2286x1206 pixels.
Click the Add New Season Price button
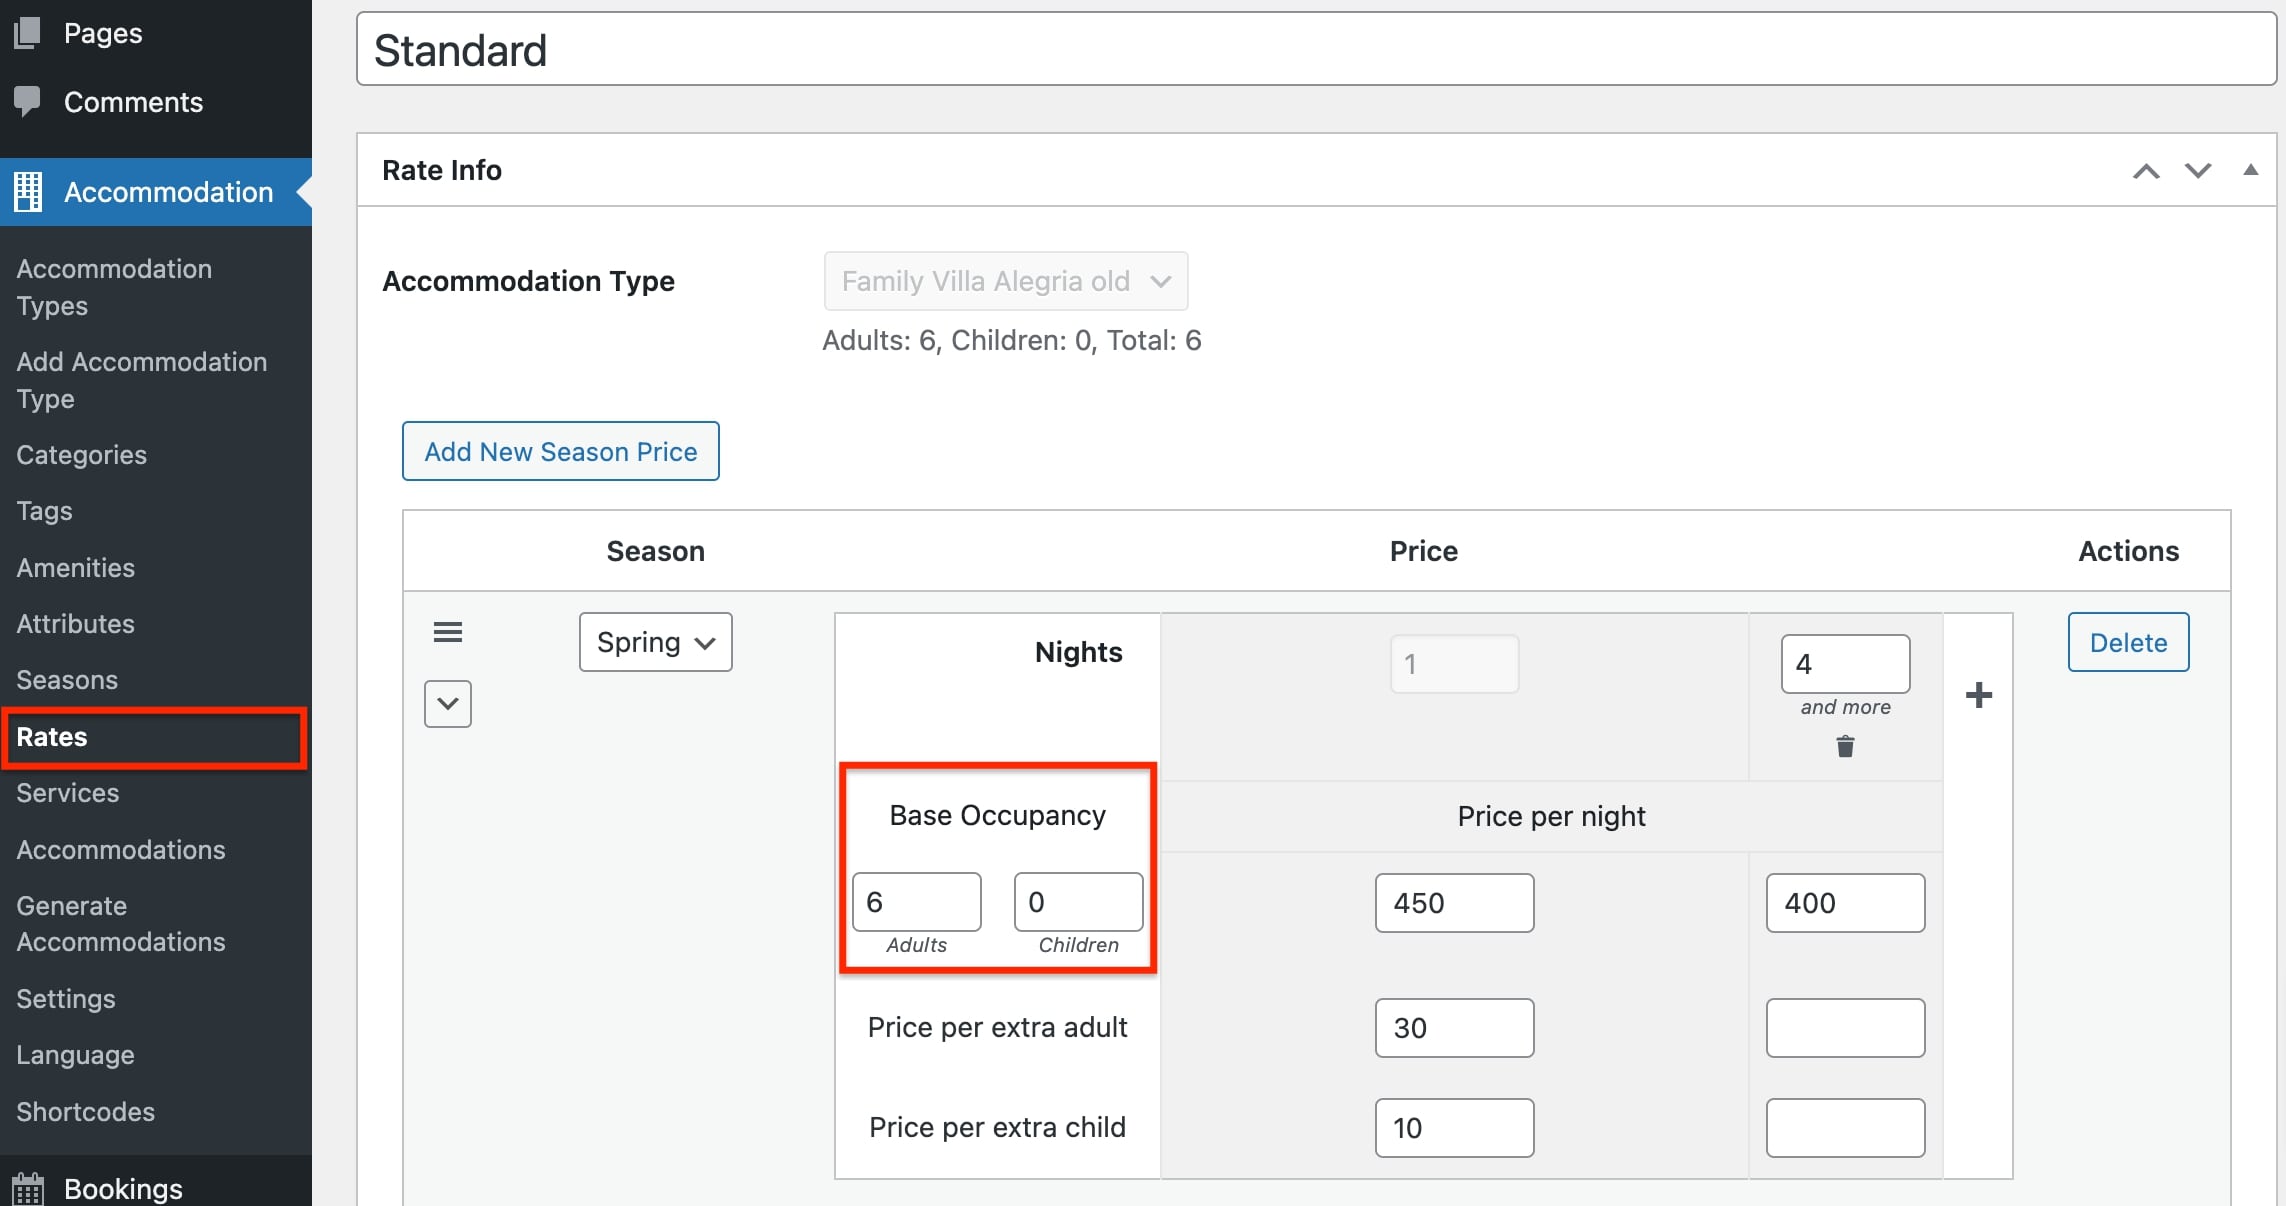point(559,450)
